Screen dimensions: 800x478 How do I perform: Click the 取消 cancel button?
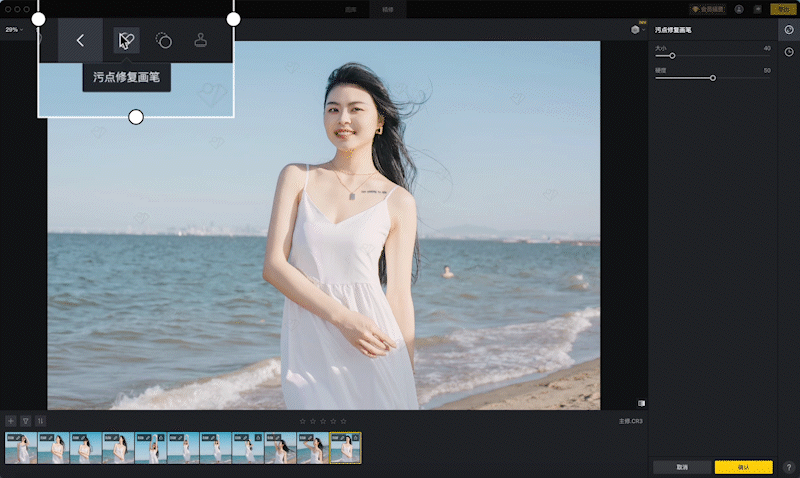tap(682, 467)
